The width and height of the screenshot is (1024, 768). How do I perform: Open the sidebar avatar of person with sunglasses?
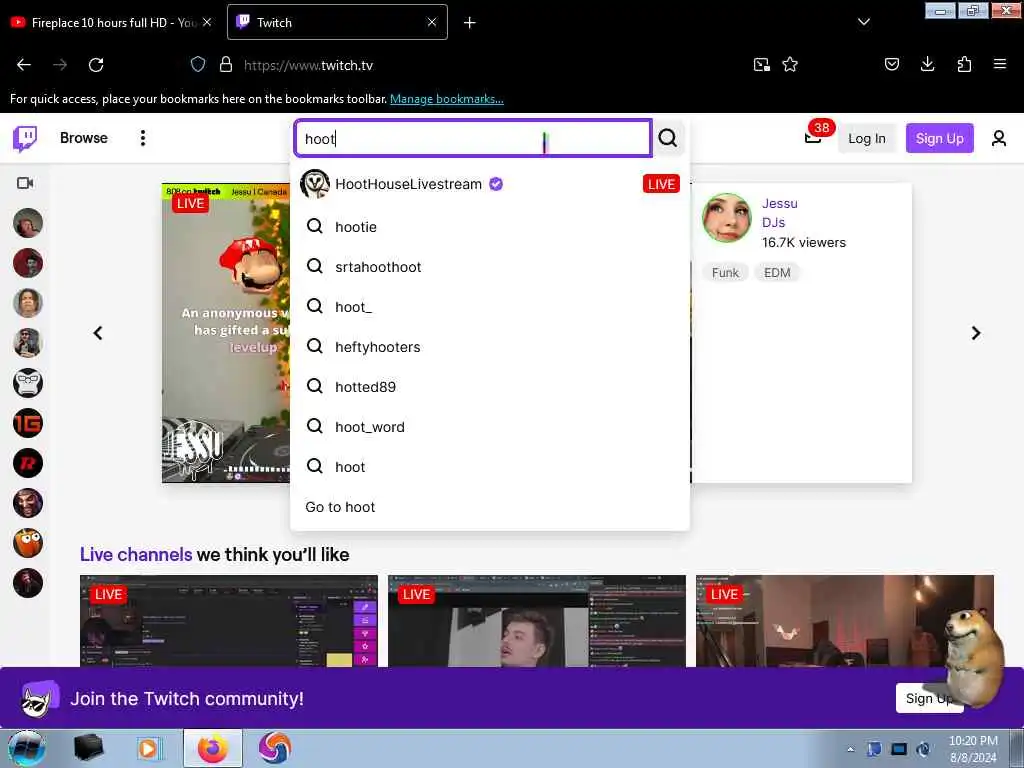pos(27,343)
